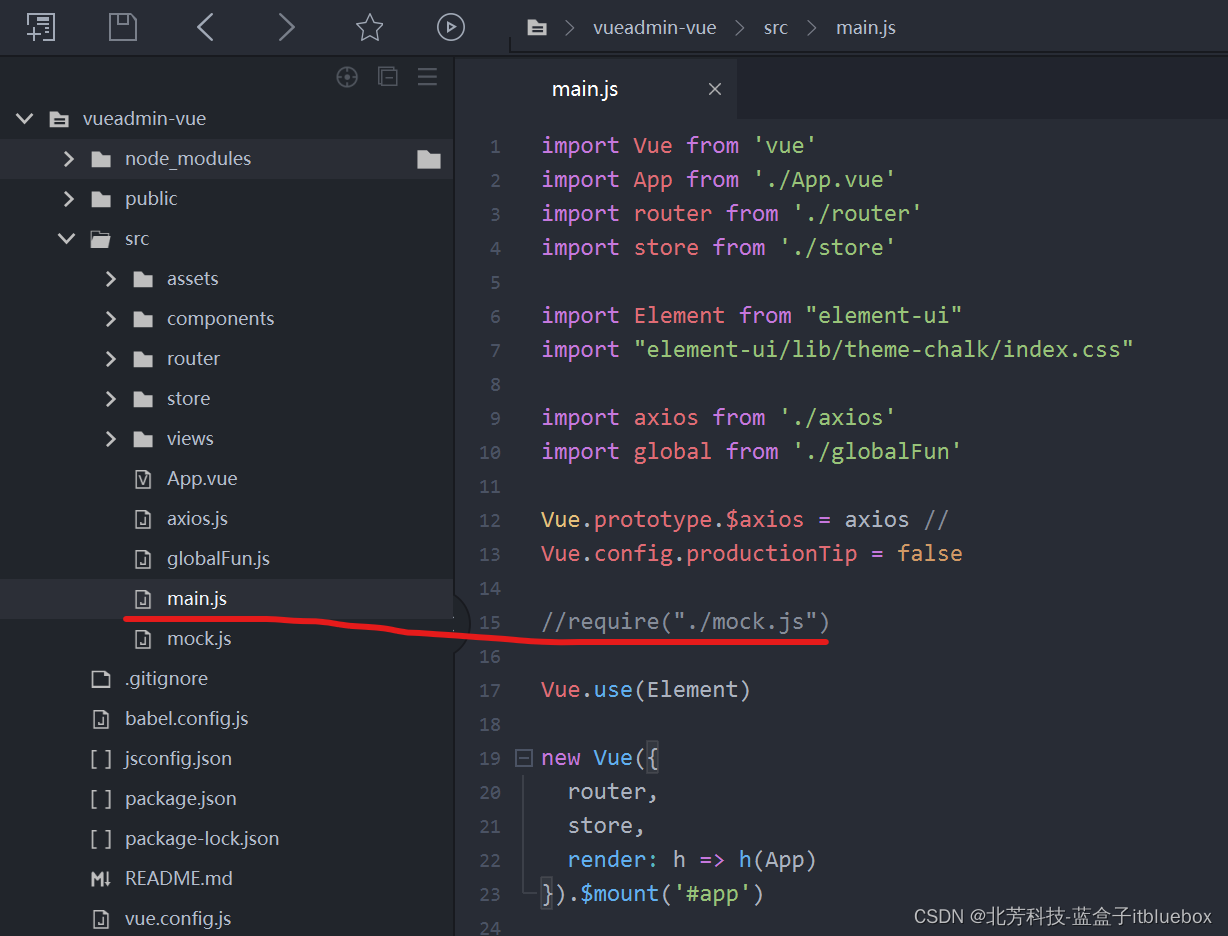The height and width of the screenshot is (936, 1228).
Task: Select the components folder label
Action: 220,319
